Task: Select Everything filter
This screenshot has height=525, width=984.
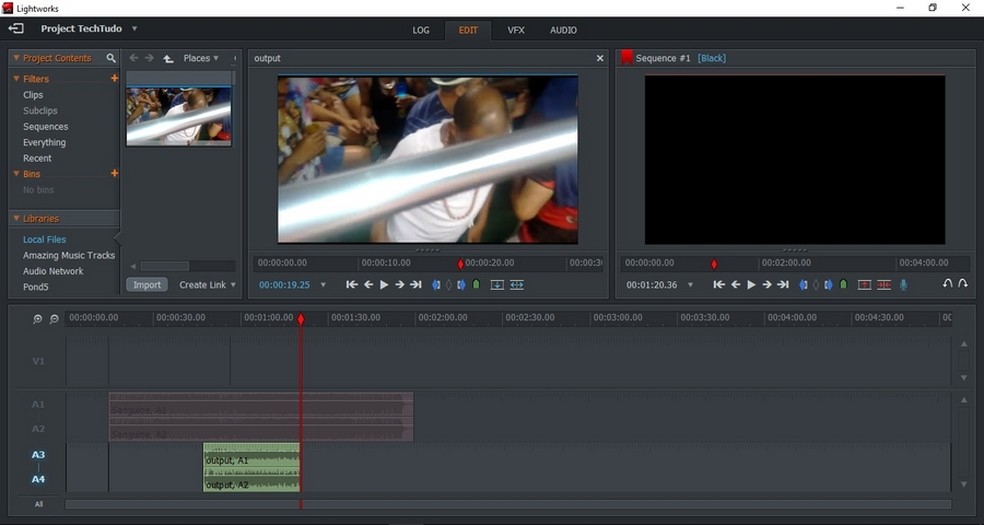Action: coord(45,142)
